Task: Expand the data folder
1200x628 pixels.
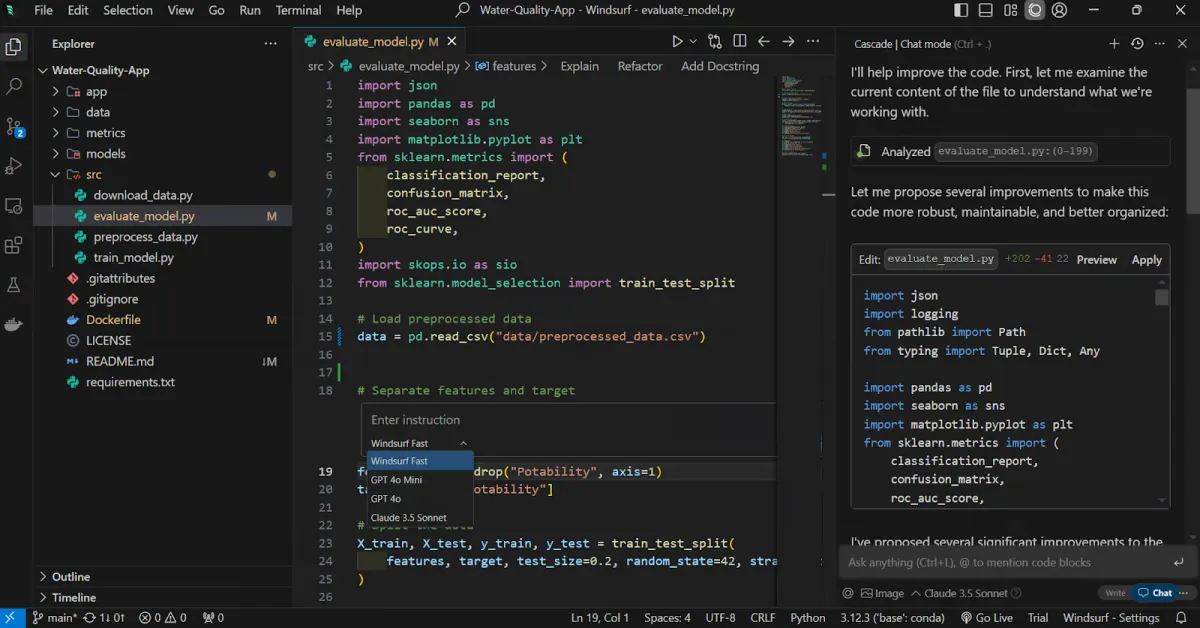Action: tap(97, 112)
